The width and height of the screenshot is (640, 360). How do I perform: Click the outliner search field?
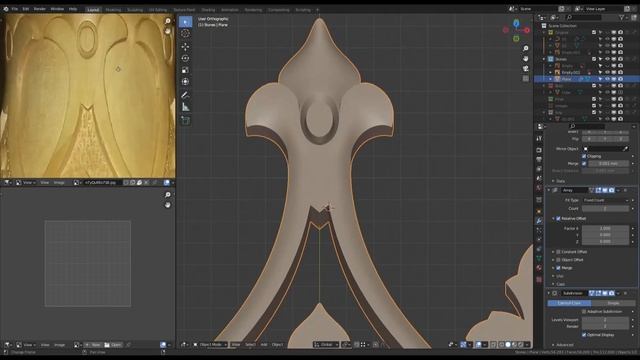[x=583, y=18]
